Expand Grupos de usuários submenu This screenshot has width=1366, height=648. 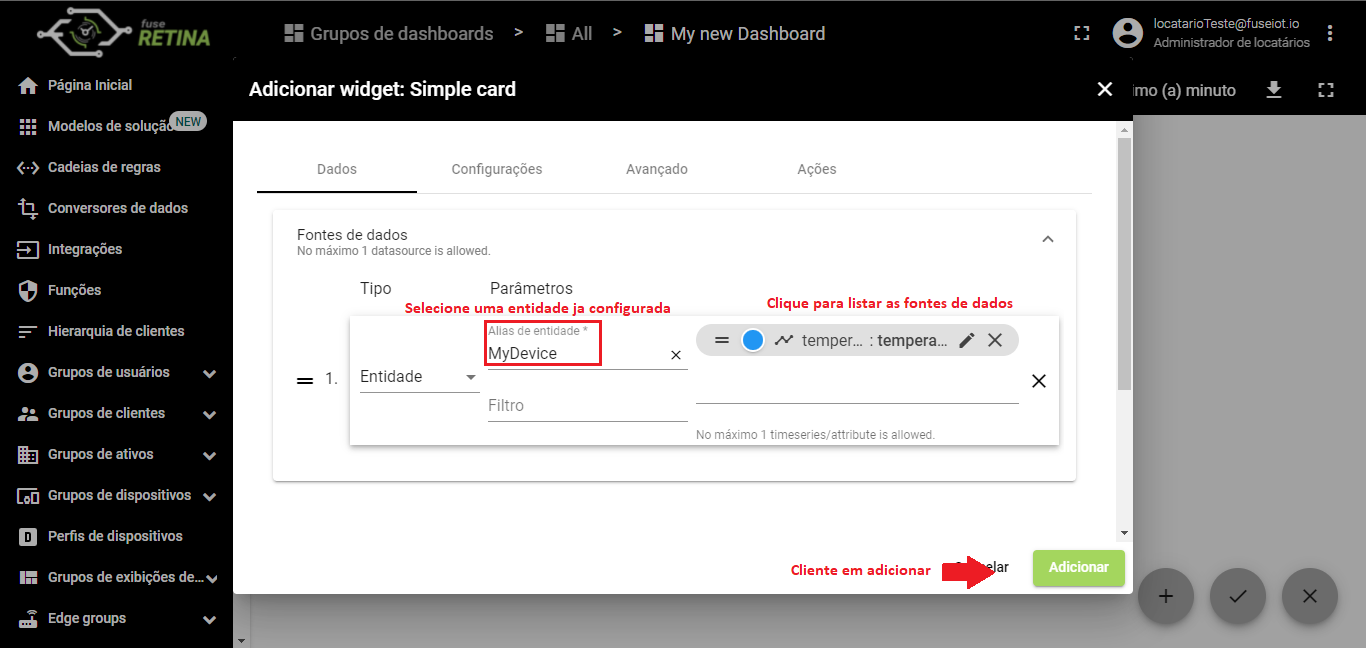(210, 373)
